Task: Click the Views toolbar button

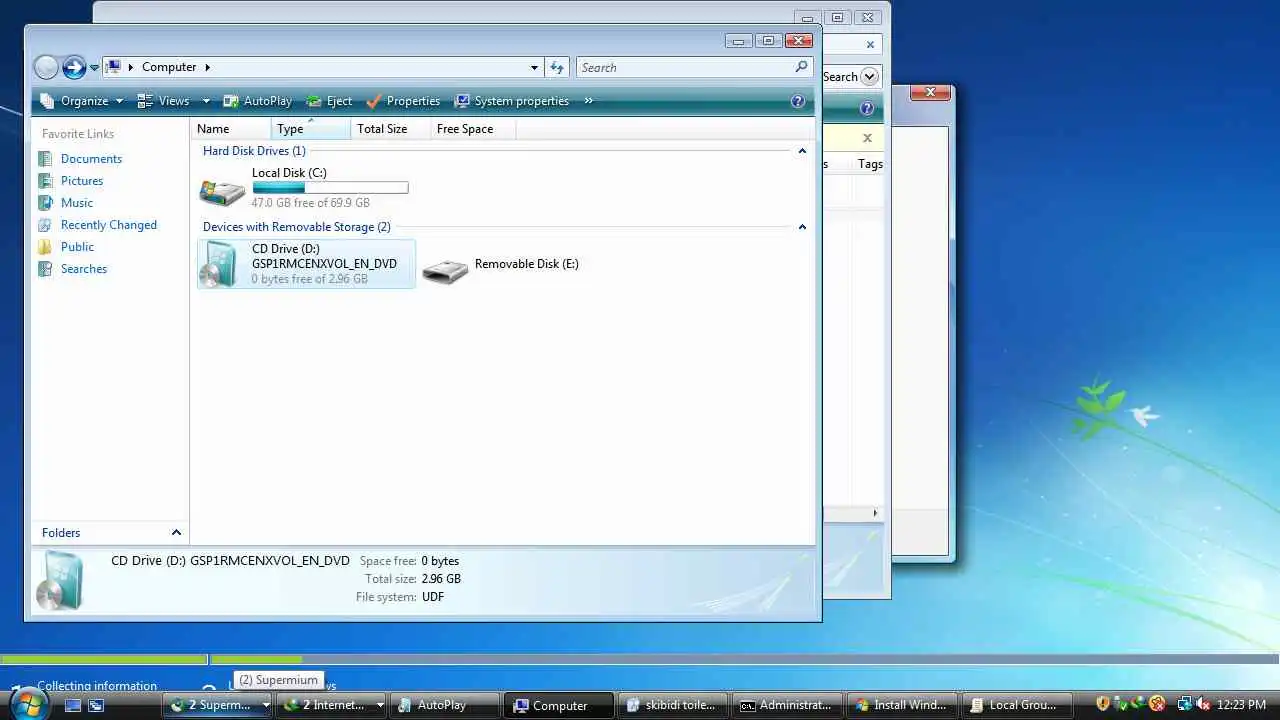Action: point(163,101)
